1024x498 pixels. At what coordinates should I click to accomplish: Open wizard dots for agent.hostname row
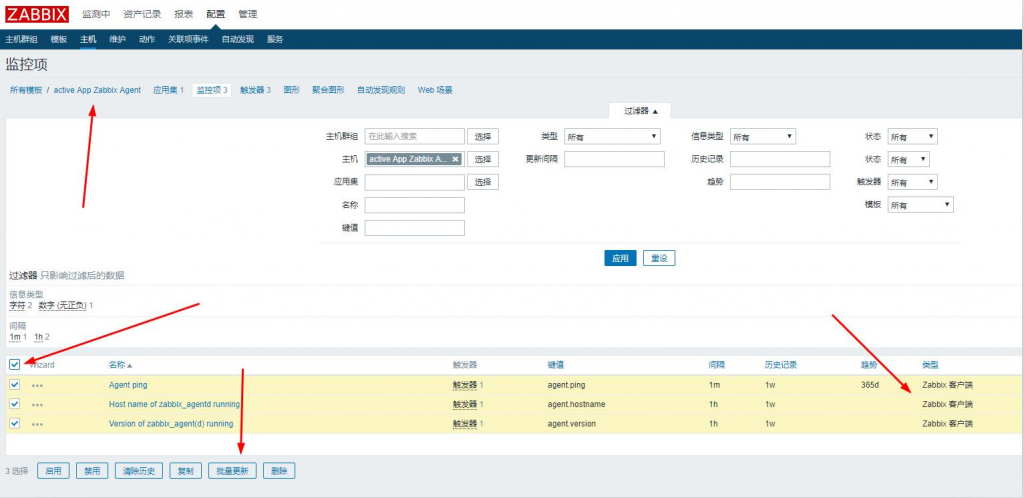point(37,405)
